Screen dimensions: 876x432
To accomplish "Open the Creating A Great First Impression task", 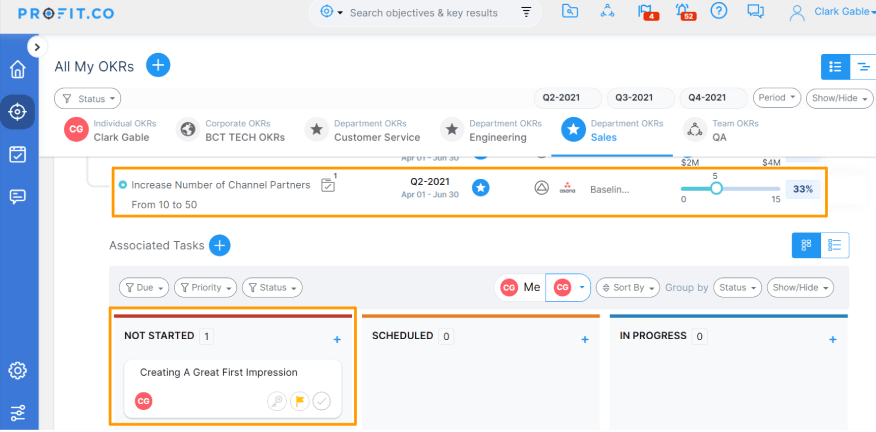I will [218, 372].
